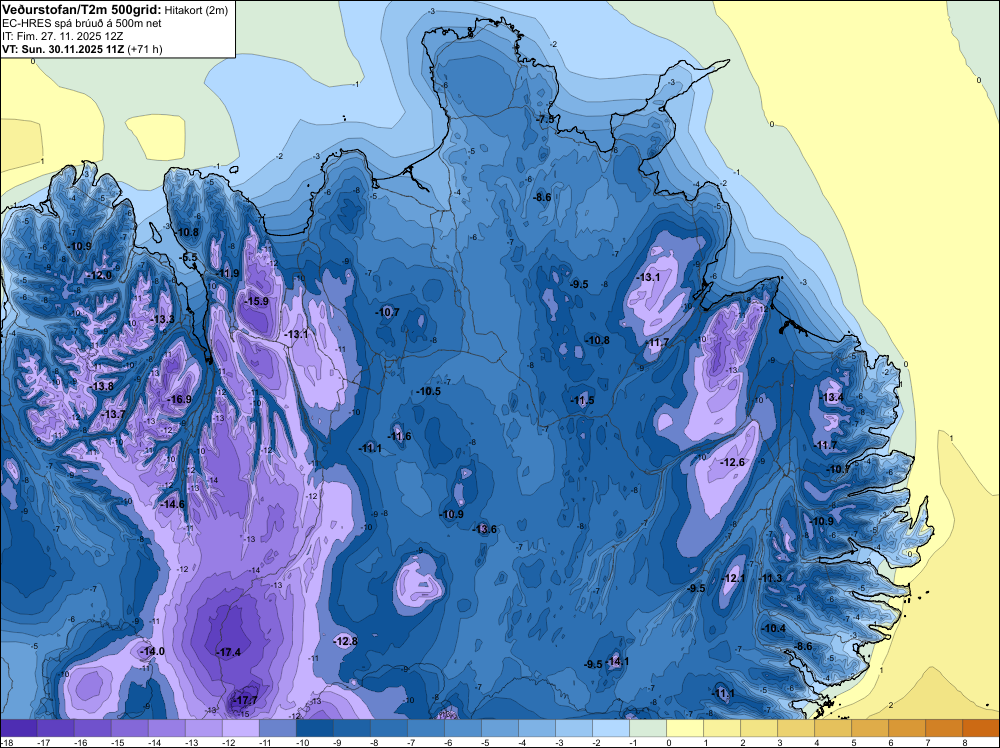The image size is (1000, 748).
Task: Click the -17.7 temperature value
Action: 246,700
